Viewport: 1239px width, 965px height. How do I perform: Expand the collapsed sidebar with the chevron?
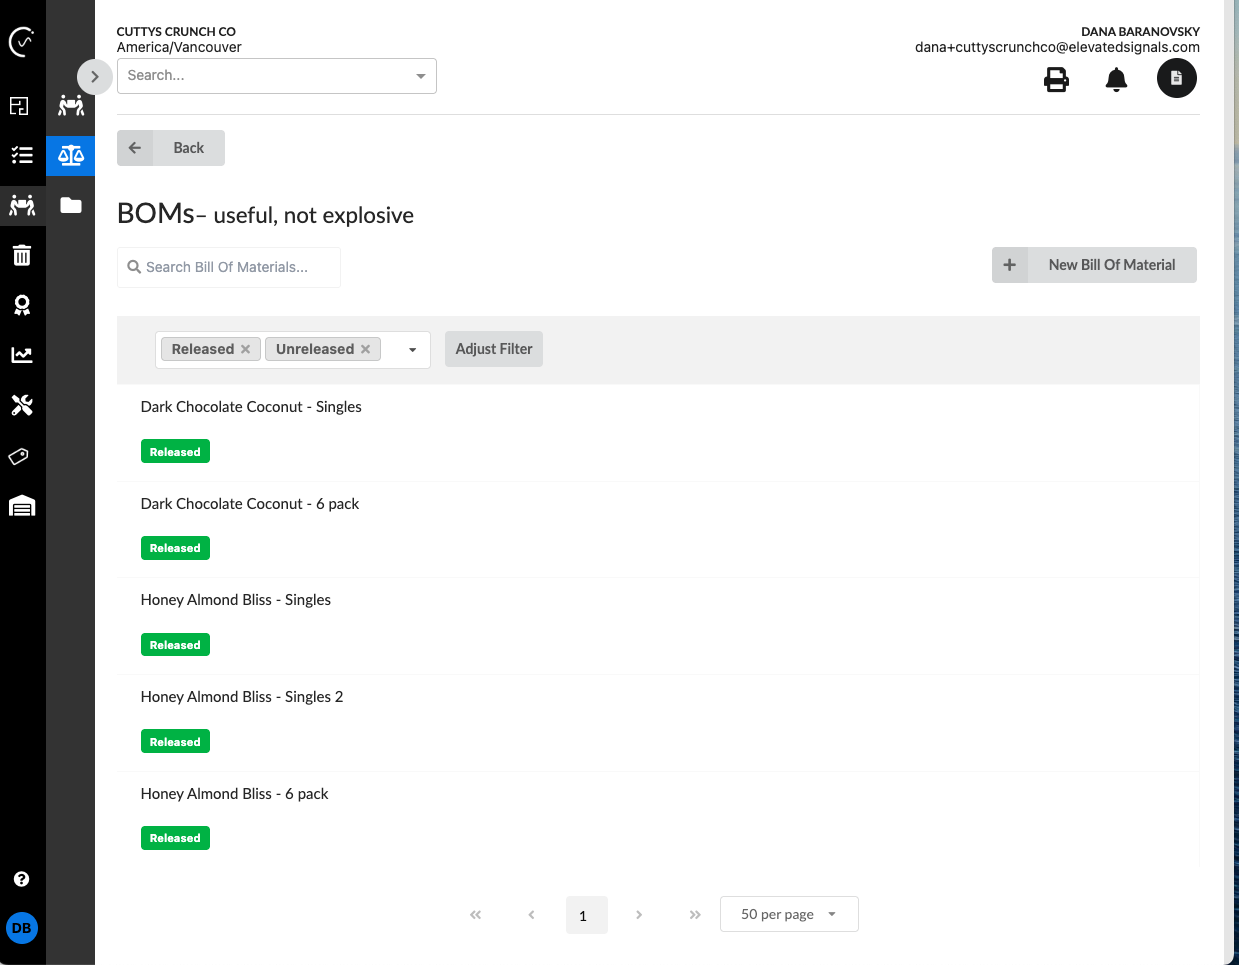click(x=95, y=76)
